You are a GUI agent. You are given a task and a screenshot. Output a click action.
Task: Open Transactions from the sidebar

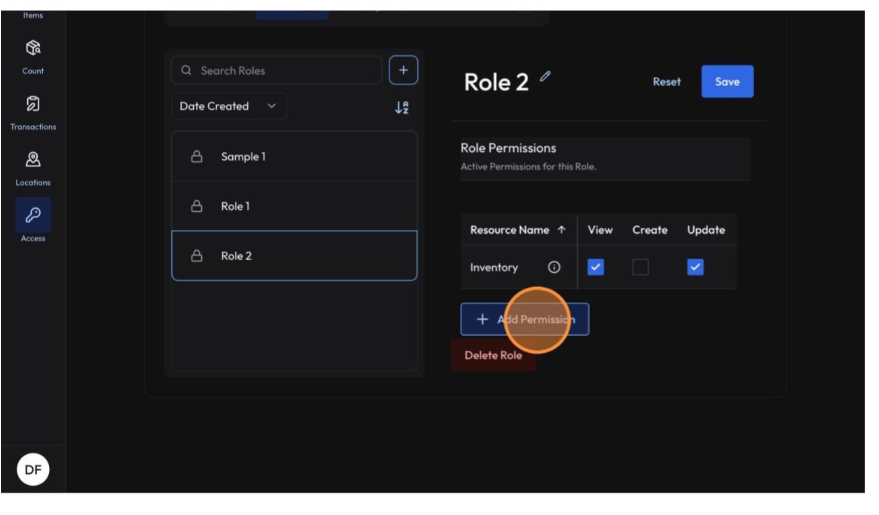[x=33, y=113]
